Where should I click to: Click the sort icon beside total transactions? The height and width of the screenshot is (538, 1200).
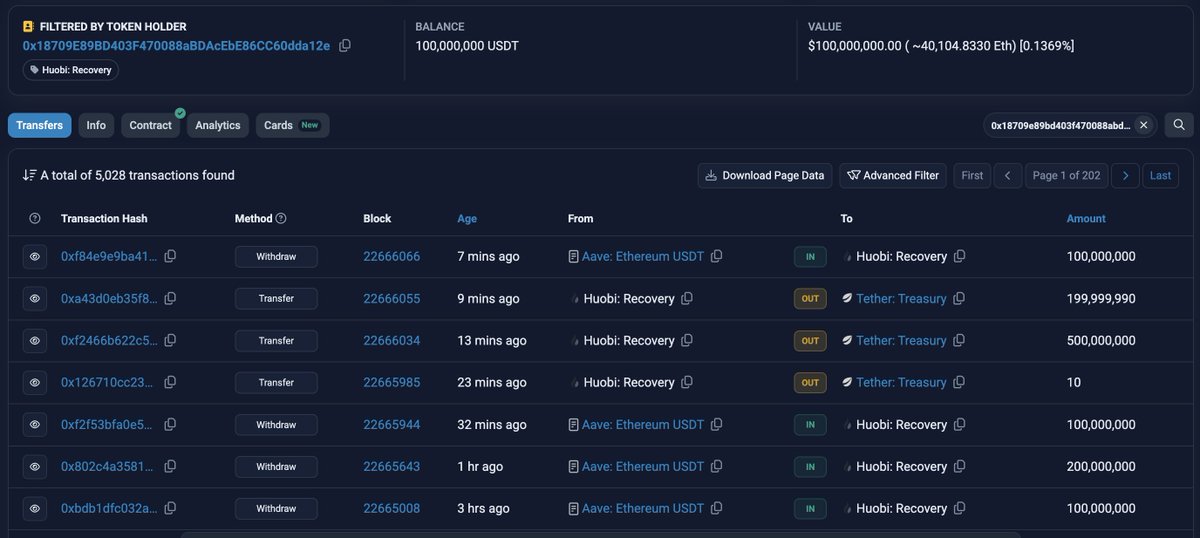click(x=29, y=175)
